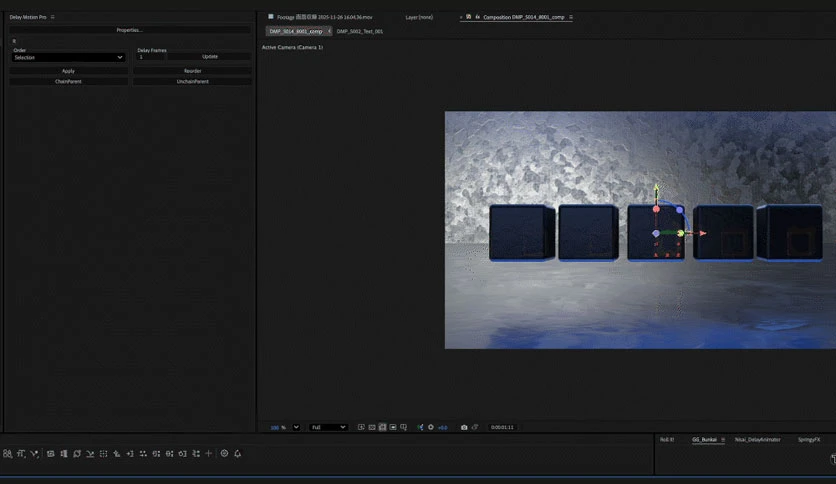Click the Delay Frames value field
This screenshot has width=836, height=484.
pyautogui.click(x=151, y=57)
